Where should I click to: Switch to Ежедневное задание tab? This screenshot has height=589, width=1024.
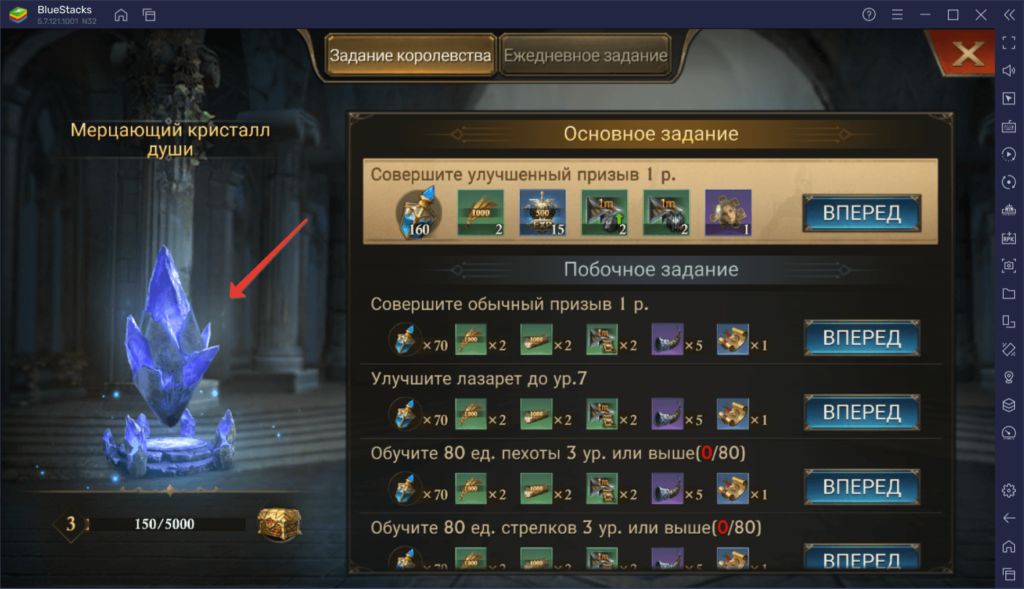tap(585, 56)
